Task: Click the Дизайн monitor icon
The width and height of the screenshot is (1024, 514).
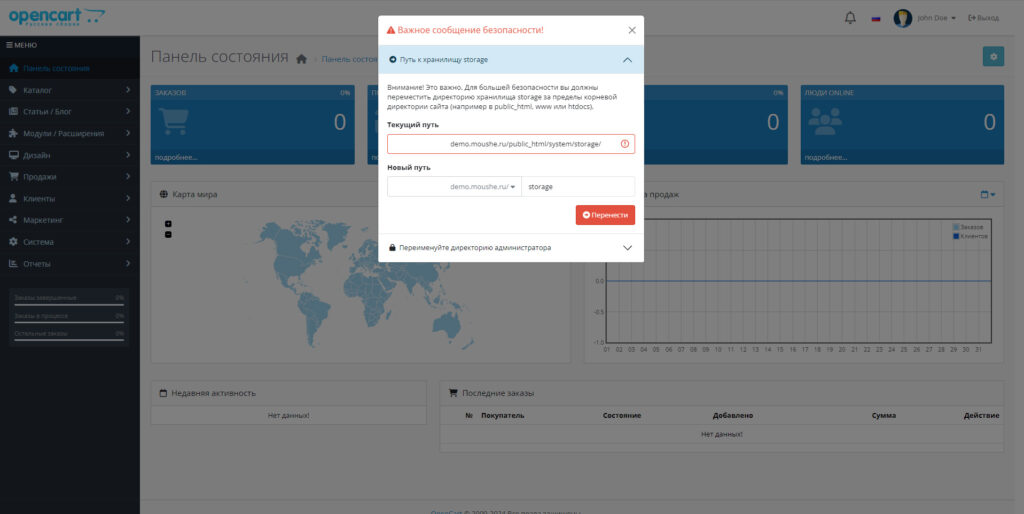Action: pyautogui.click(x=13, y=155)
